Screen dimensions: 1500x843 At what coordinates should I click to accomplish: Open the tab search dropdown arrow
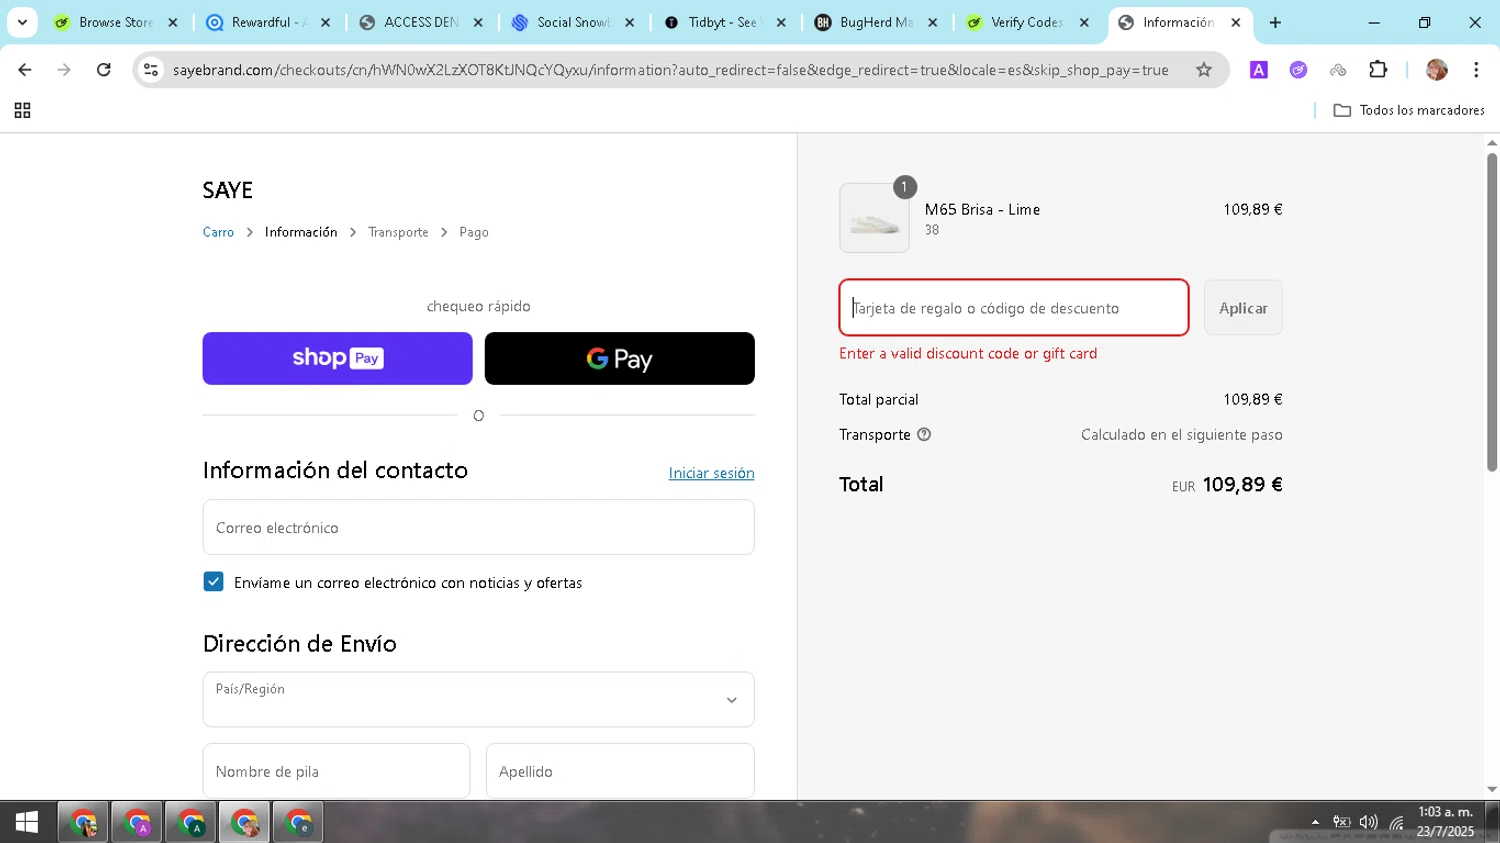click(x=22, y=22)
